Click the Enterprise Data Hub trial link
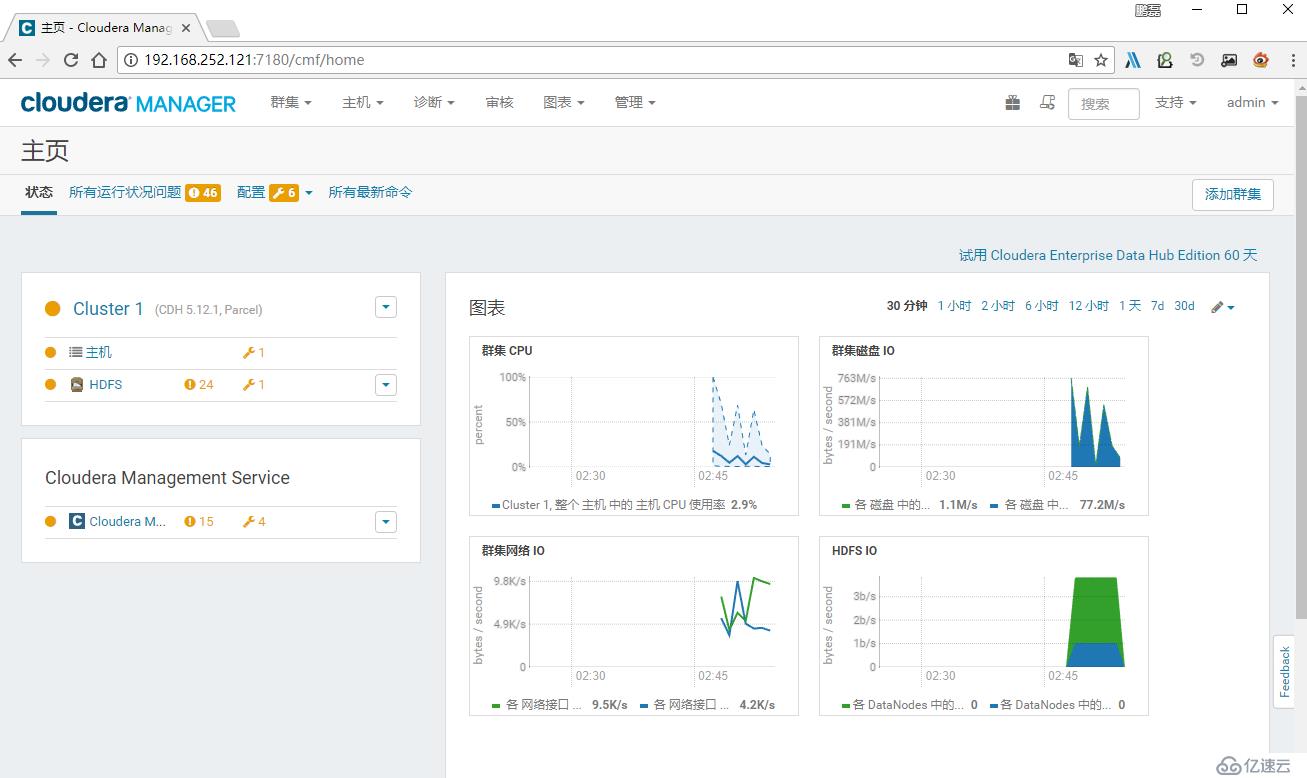Viewport: 1307px width, 778px height. coord(1108,255)
